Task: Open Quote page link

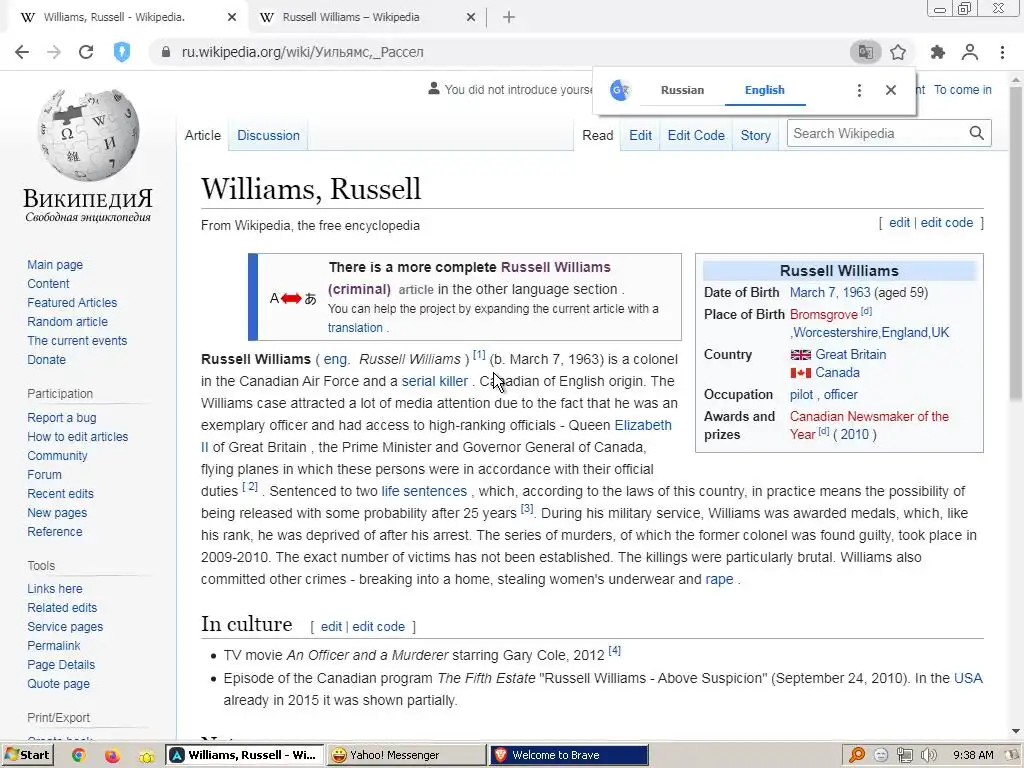Action: coord(58,683)
